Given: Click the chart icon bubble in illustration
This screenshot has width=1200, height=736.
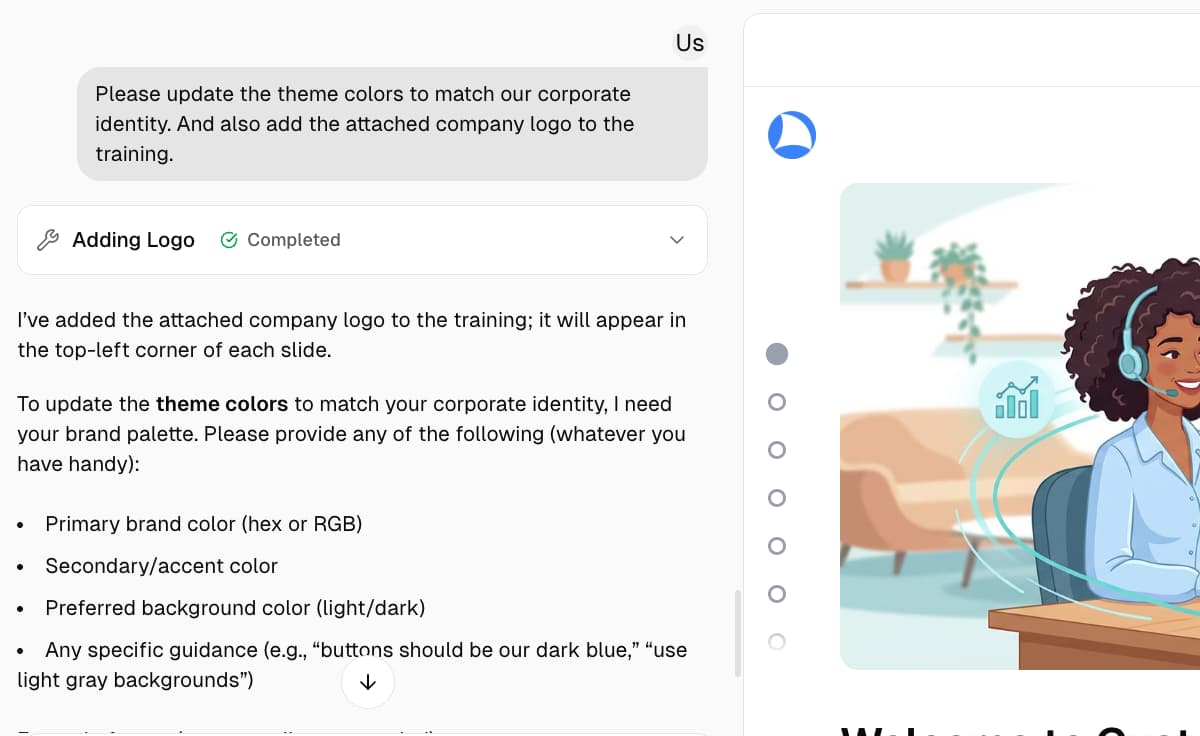Looking at the screenshot, I should pos(1017,398).
